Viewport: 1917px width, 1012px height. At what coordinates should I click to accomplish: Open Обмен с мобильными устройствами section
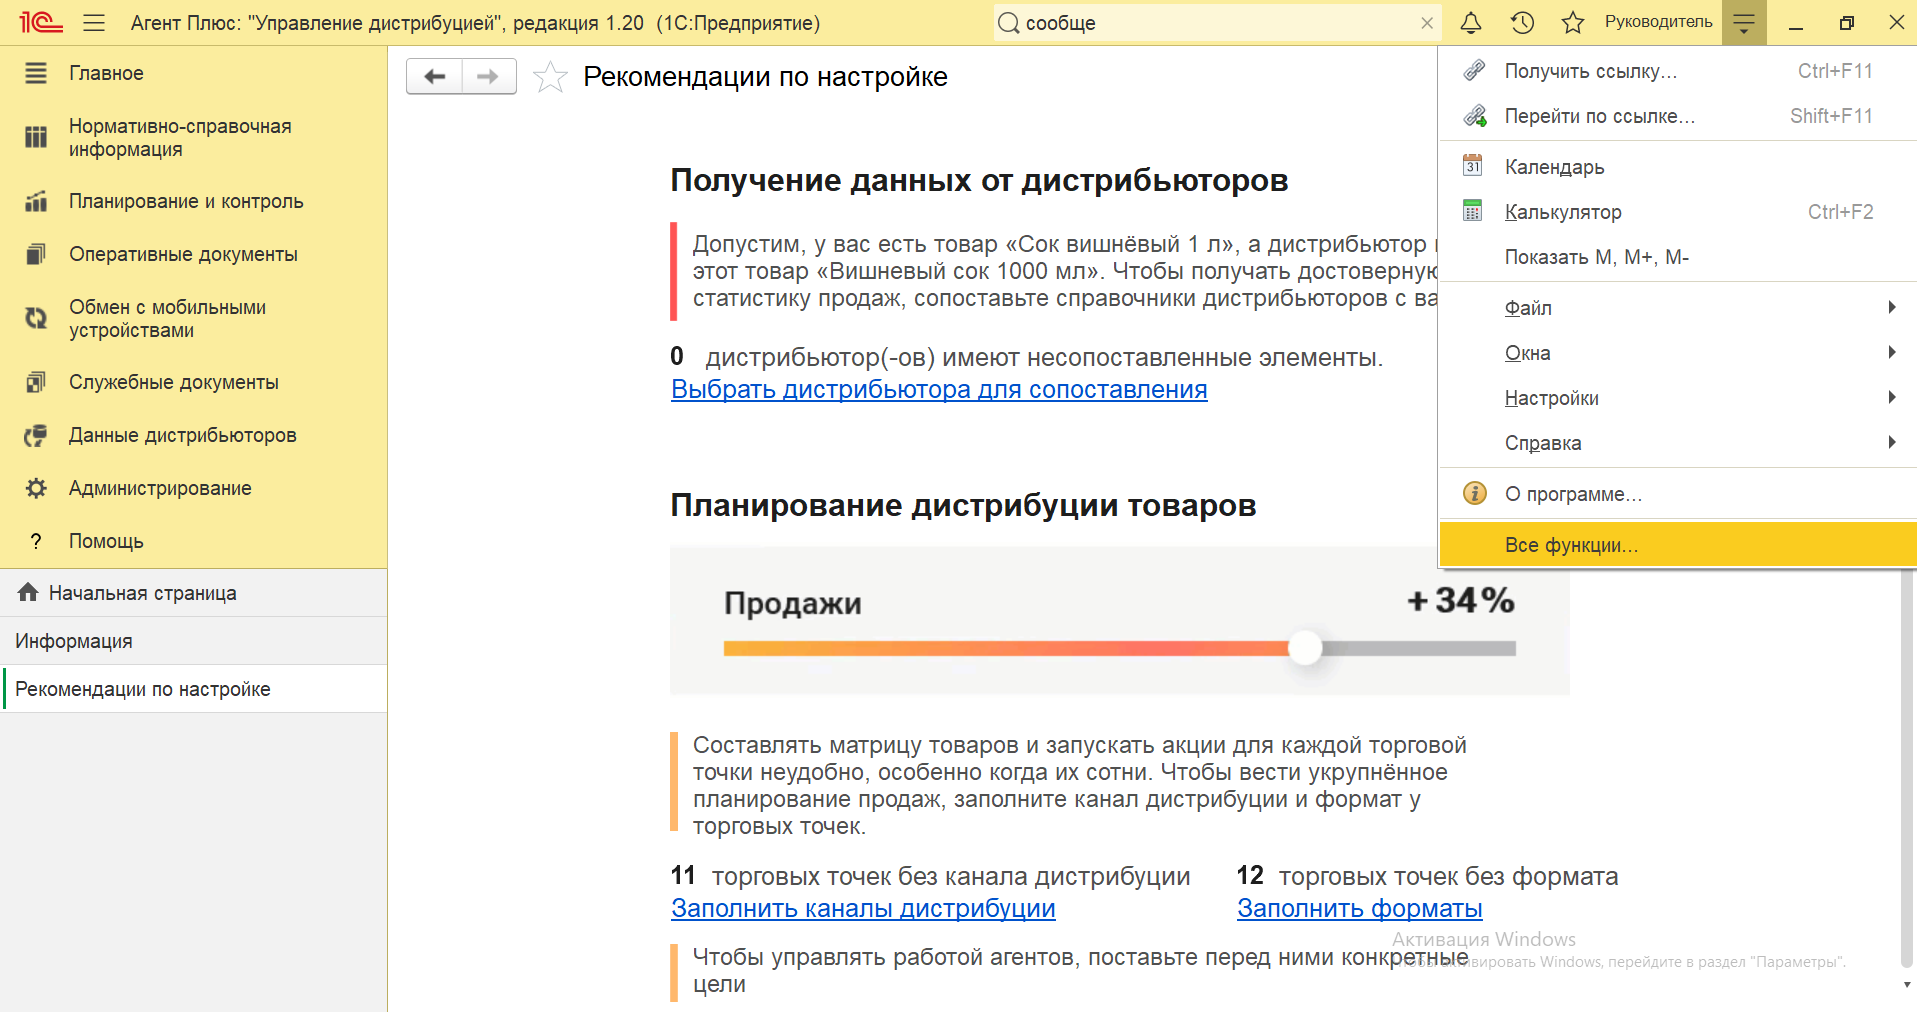click(x=193, y=319)
